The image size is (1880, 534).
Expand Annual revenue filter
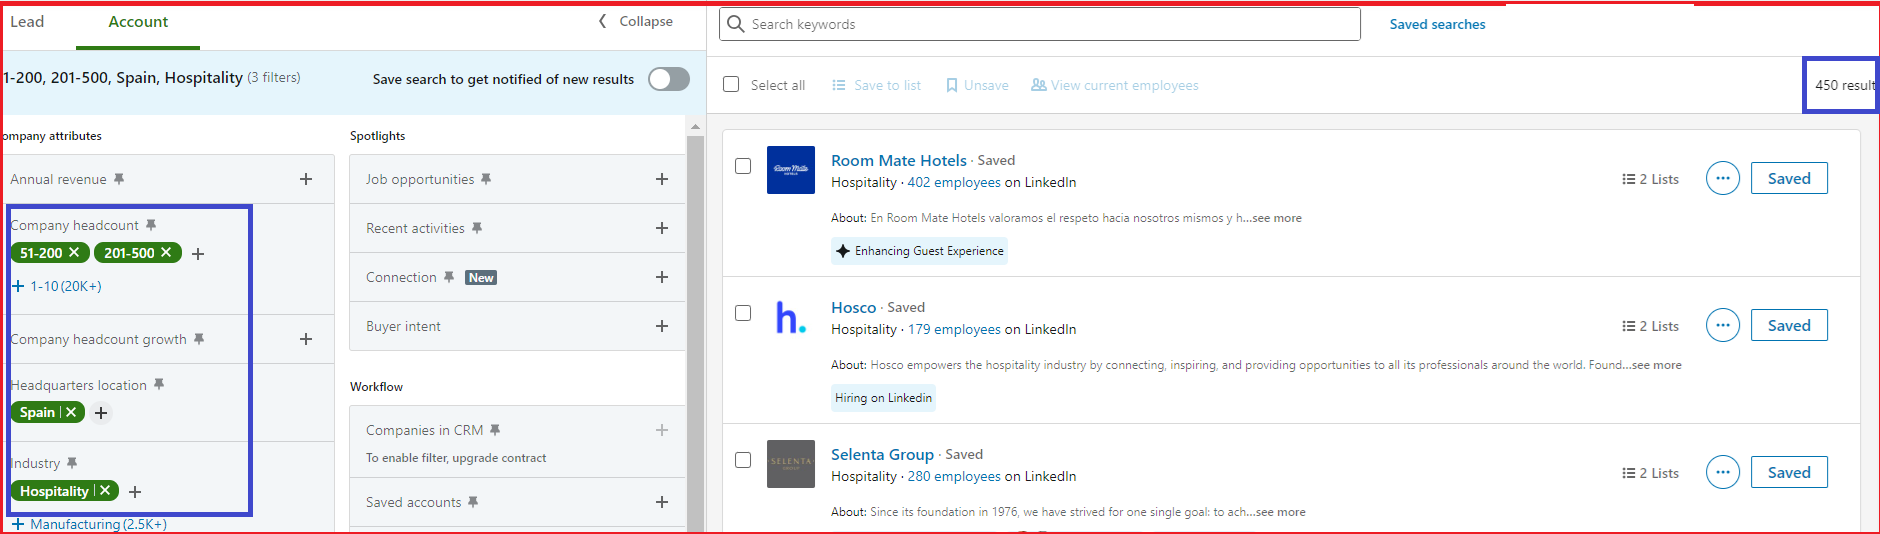(x=306, y=179)
